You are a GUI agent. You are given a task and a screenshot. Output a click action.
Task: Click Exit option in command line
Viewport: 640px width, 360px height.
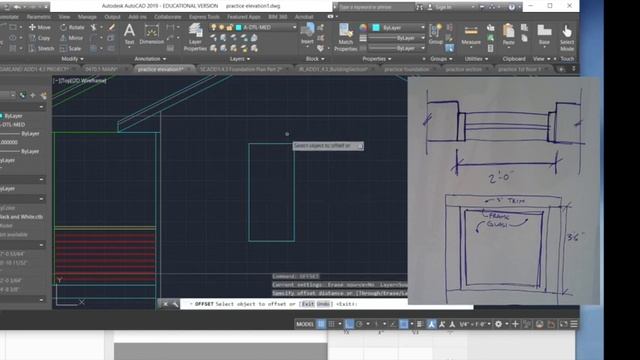point(308,304)
